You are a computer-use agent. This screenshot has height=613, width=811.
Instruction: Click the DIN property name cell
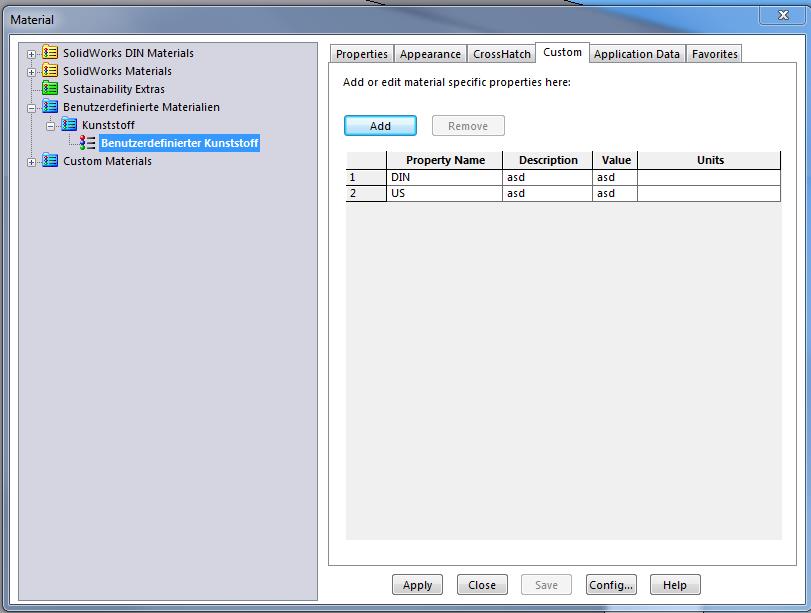coord(445,177)
